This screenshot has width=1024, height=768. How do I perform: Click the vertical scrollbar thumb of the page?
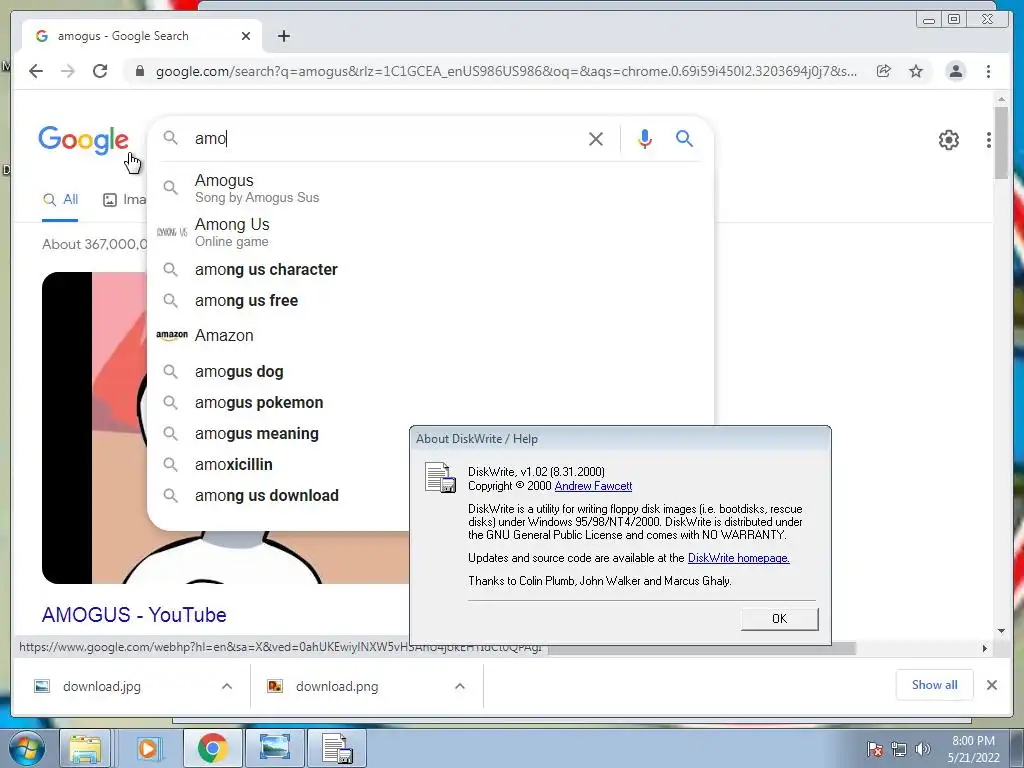click(1001, 142)
